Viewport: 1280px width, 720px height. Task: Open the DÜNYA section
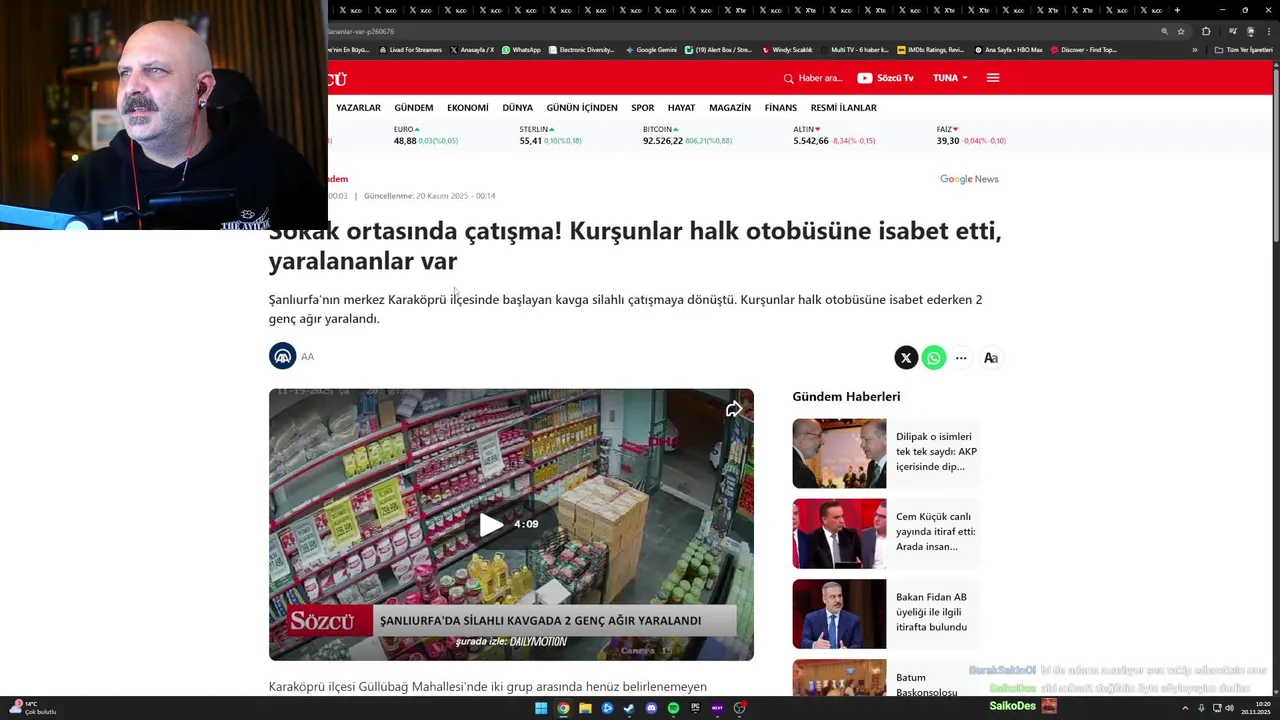point(517,108)
